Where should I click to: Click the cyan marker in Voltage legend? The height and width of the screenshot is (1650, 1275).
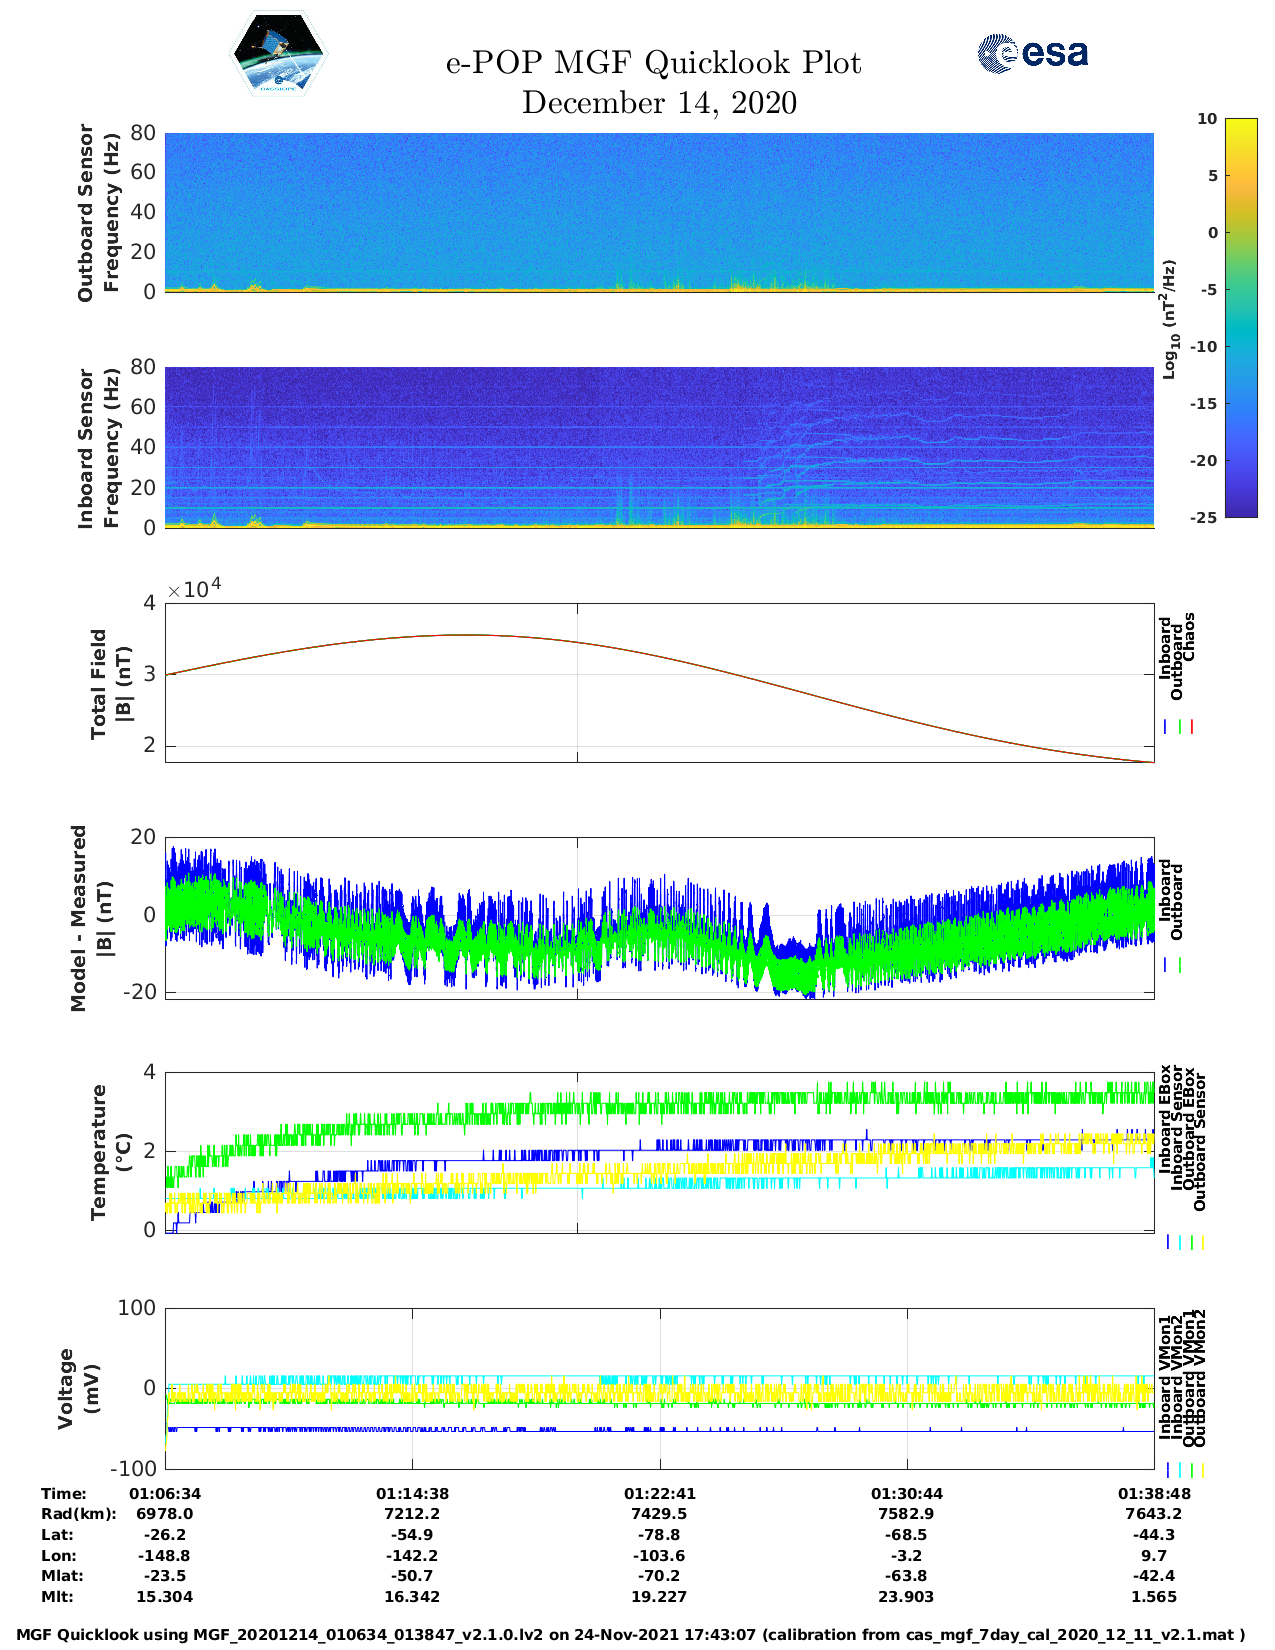tap(1179, 1470)
